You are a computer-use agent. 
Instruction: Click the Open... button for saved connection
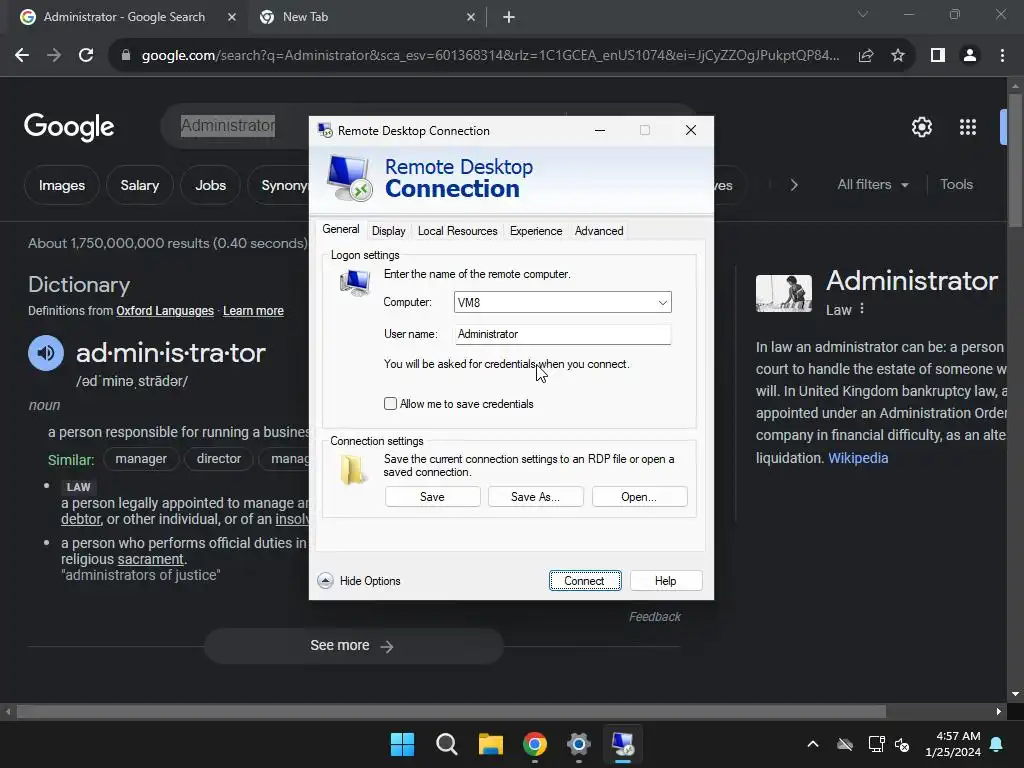[x=639, y=497]
